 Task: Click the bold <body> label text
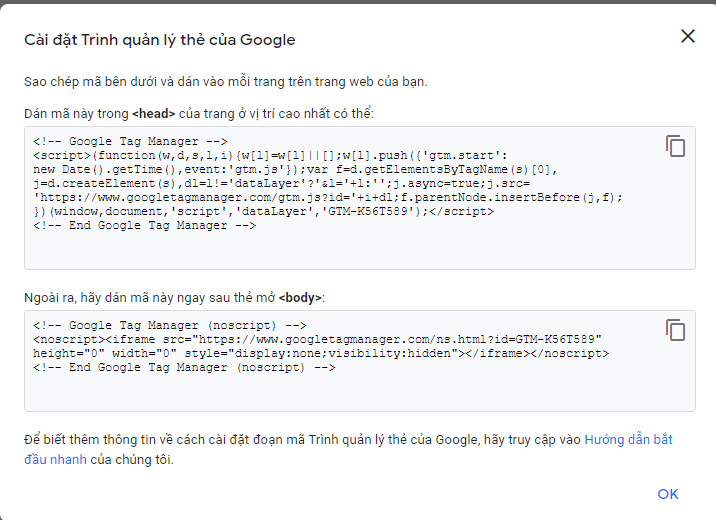coord(300,298)
